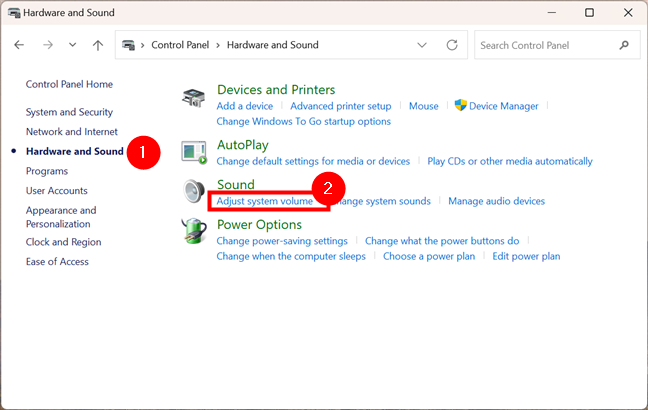Click the search magnifier icon
648x410 pixels.
(624, 45)
